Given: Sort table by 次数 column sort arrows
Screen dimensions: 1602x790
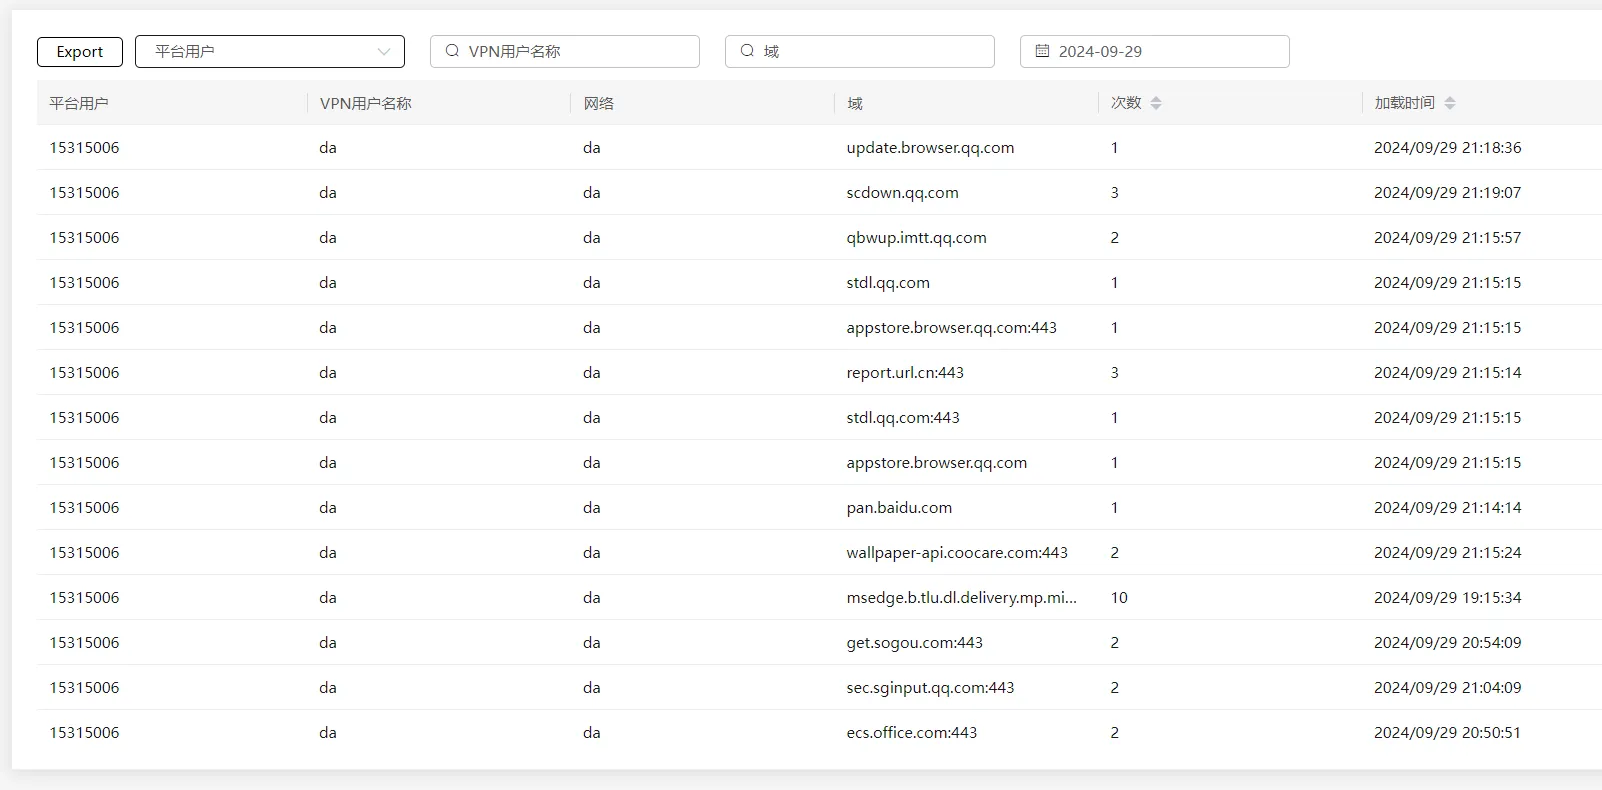Looking at the screenshot, I should [x=1156, y=103].
